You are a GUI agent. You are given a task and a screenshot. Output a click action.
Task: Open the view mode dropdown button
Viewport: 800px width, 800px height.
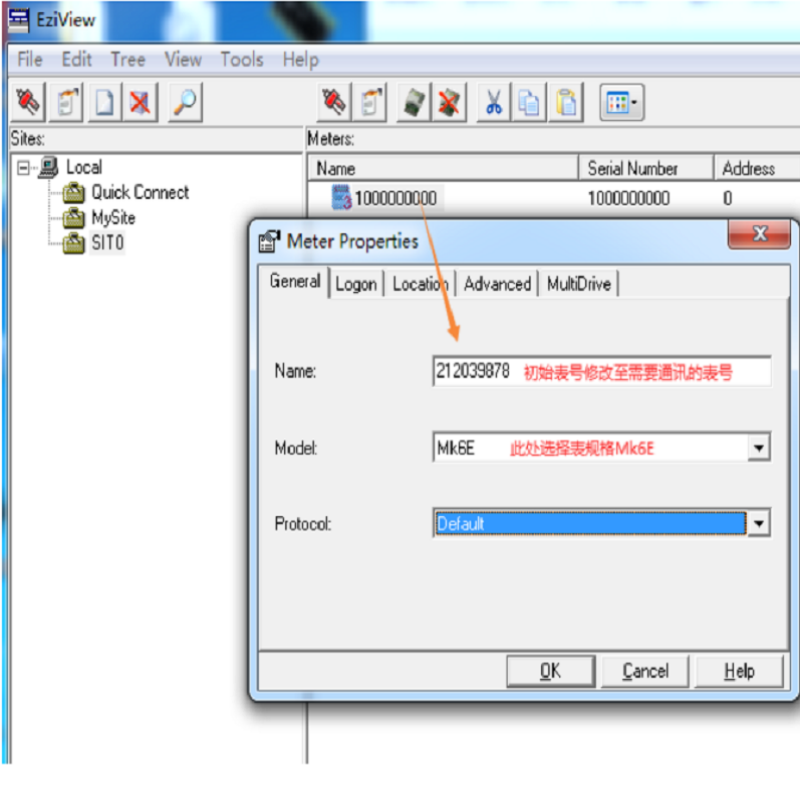(x=622, y=103)
